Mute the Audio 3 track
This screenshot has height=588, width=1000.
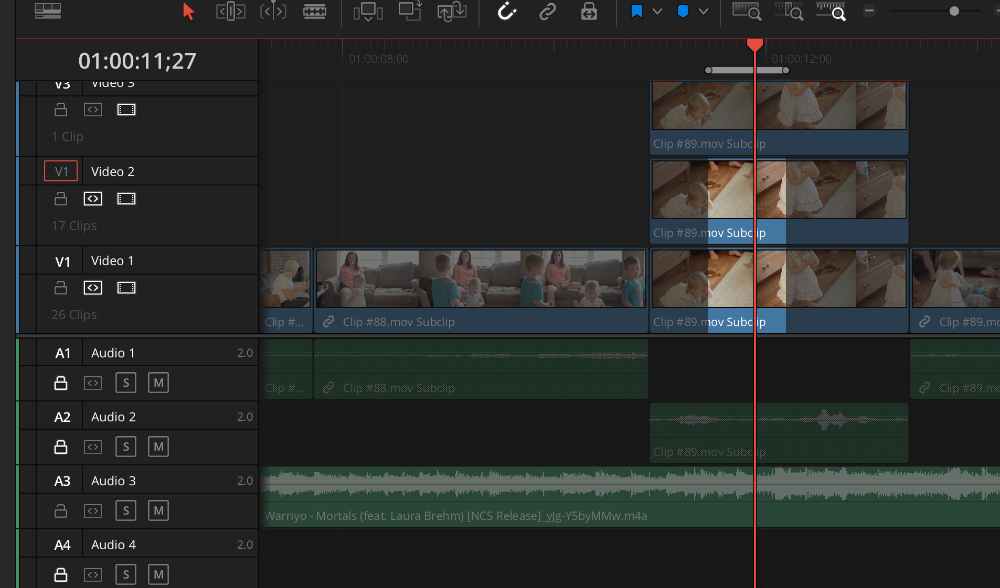[x=158, y=510]
